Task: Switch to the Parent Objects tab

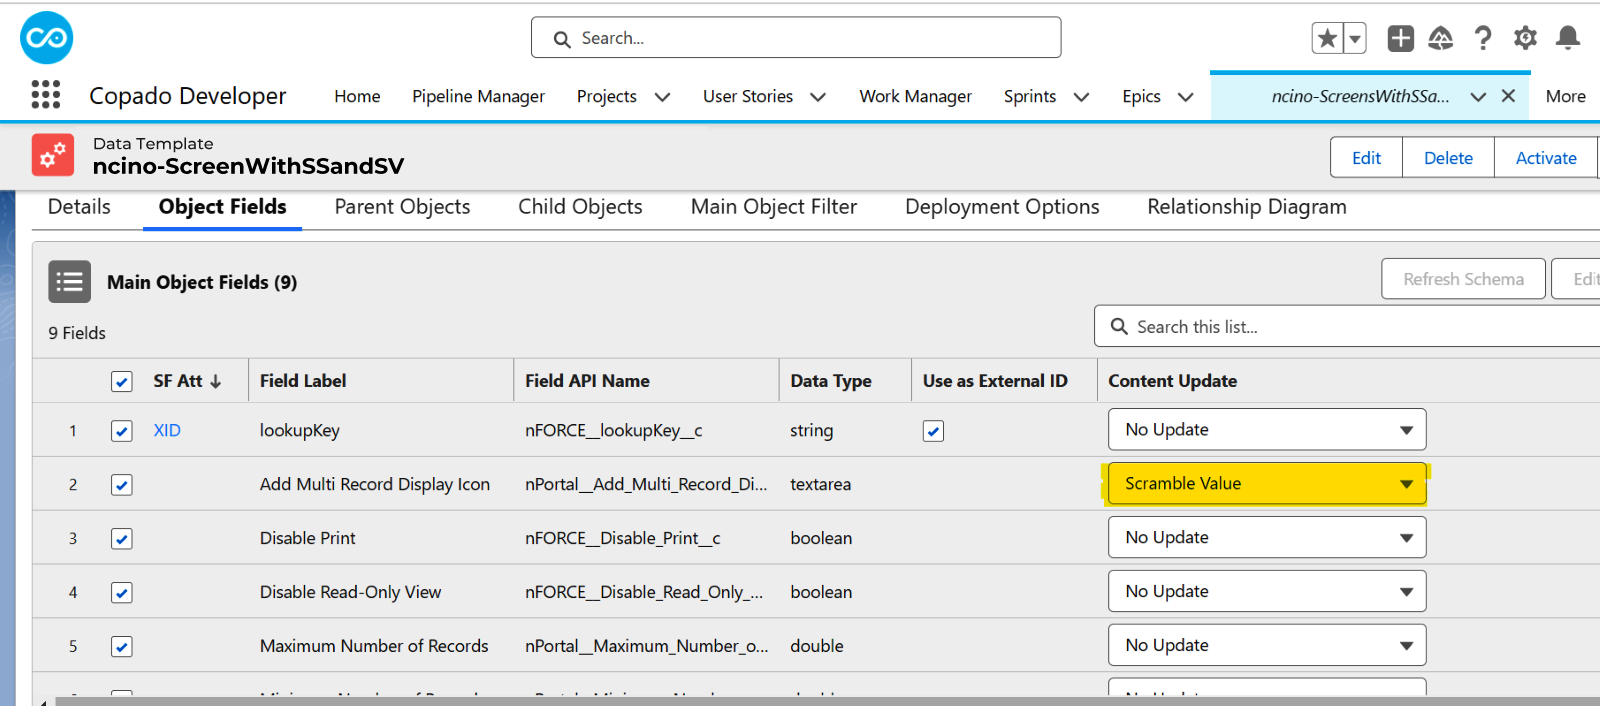Action: 402,207
